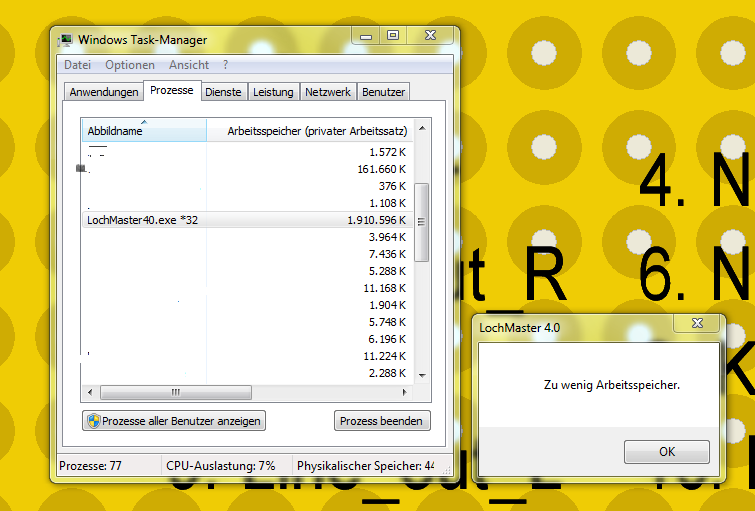Sort by Abbildname column header
This screenshot has width=755, height=511.
(144, 131)
